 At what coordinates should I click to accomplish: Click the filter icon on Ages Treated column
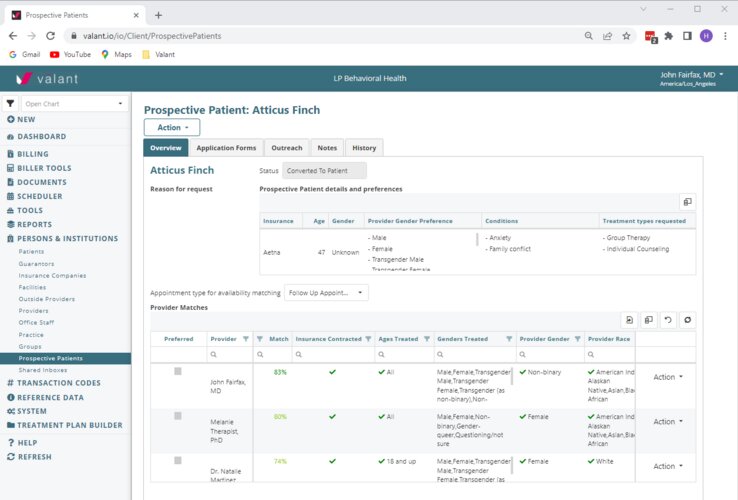coord(426,339)
